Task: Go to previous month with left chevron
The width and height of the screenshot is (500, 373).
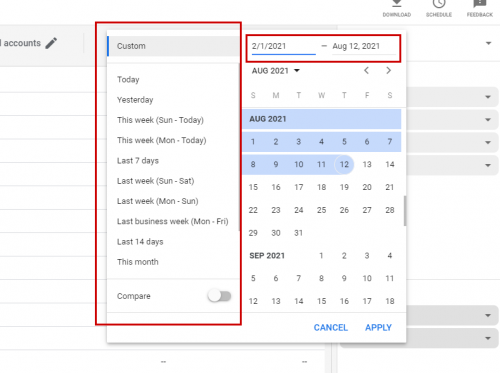Action: click(366, 70)
